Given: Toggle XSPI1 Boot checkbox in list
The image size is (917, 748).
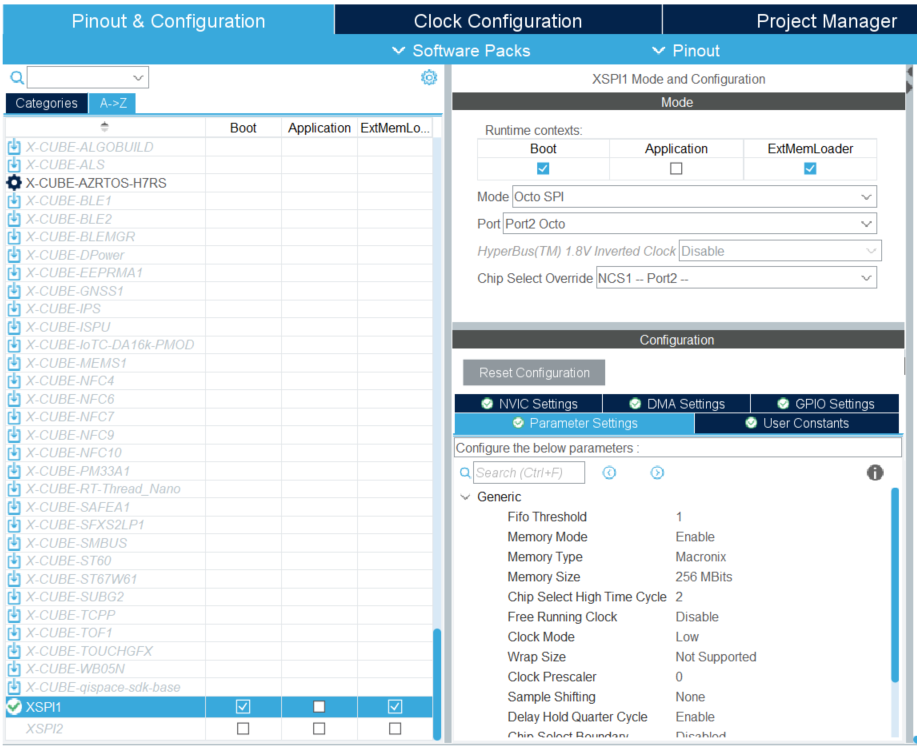Looking at the screenshot, I should click(243, 706).
